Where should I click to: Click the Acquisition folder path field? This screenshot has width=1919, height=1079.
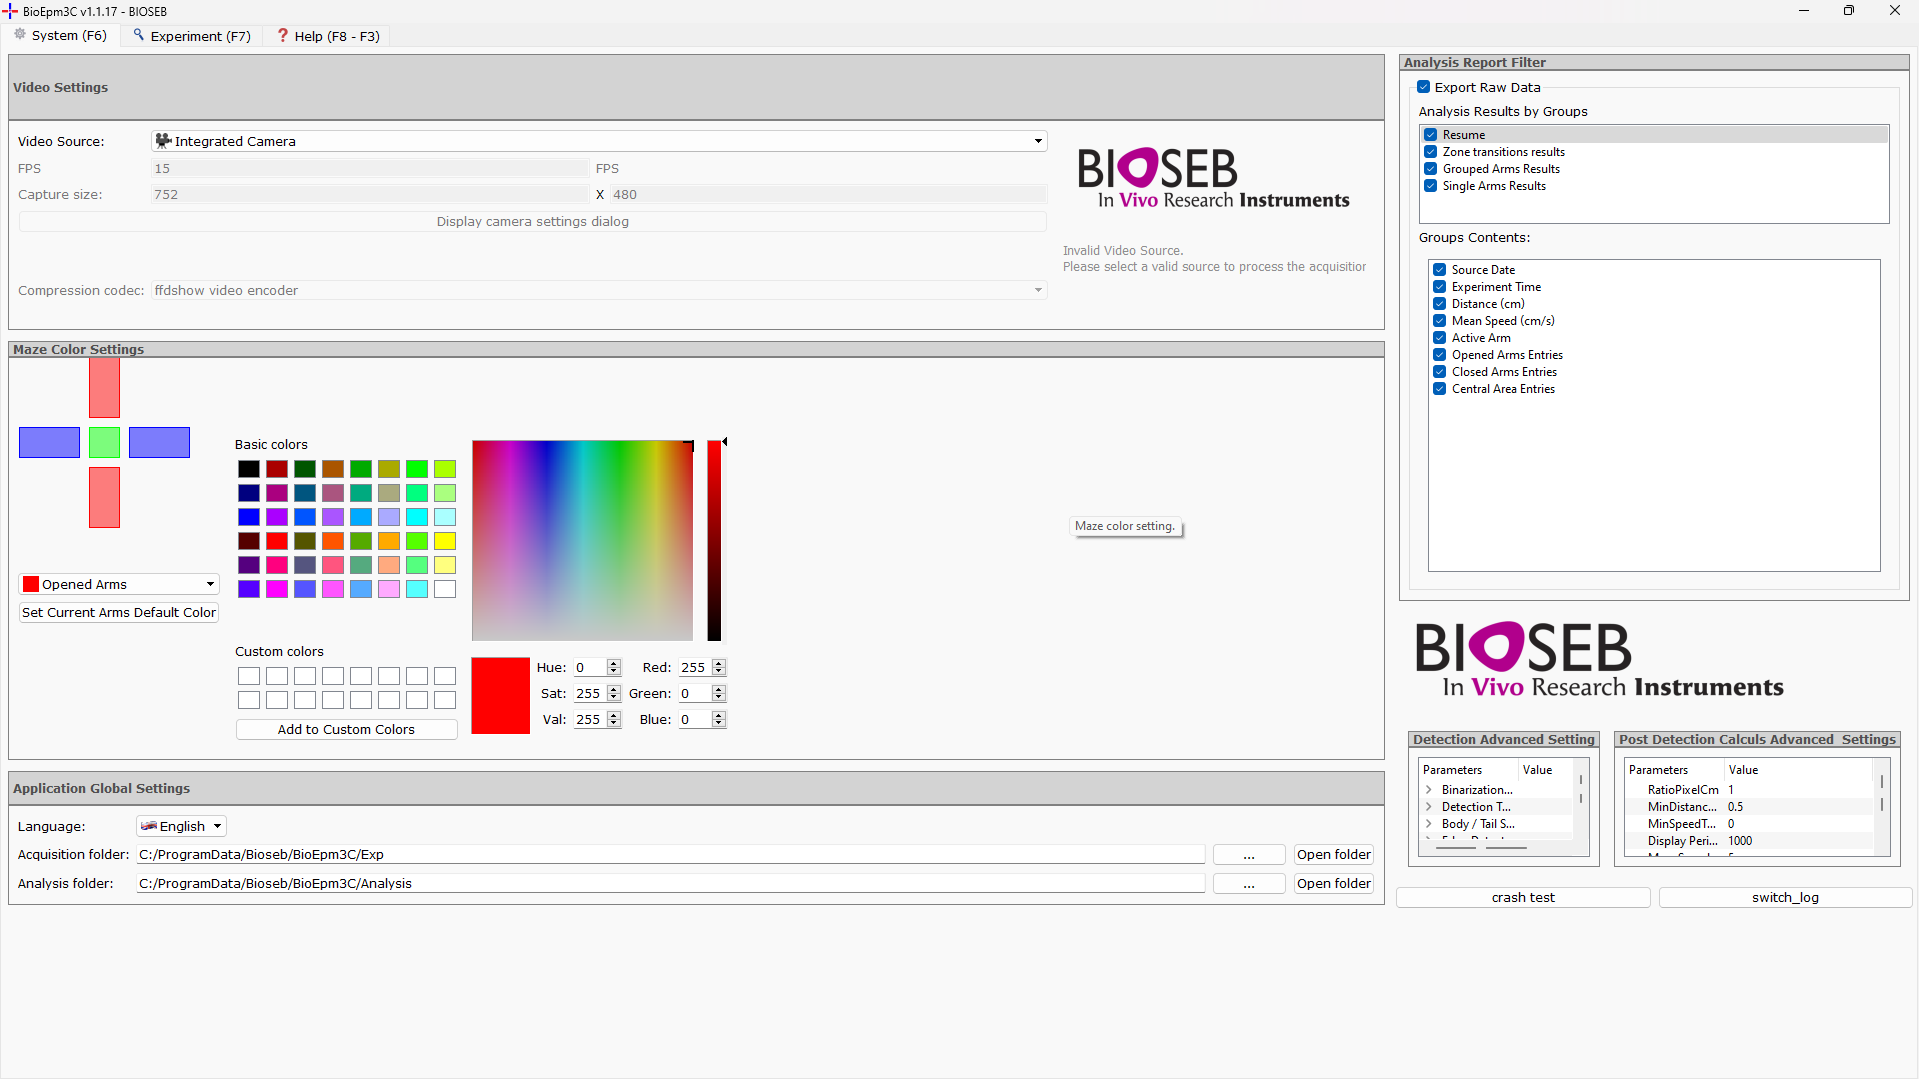click(x=670, y=854)
